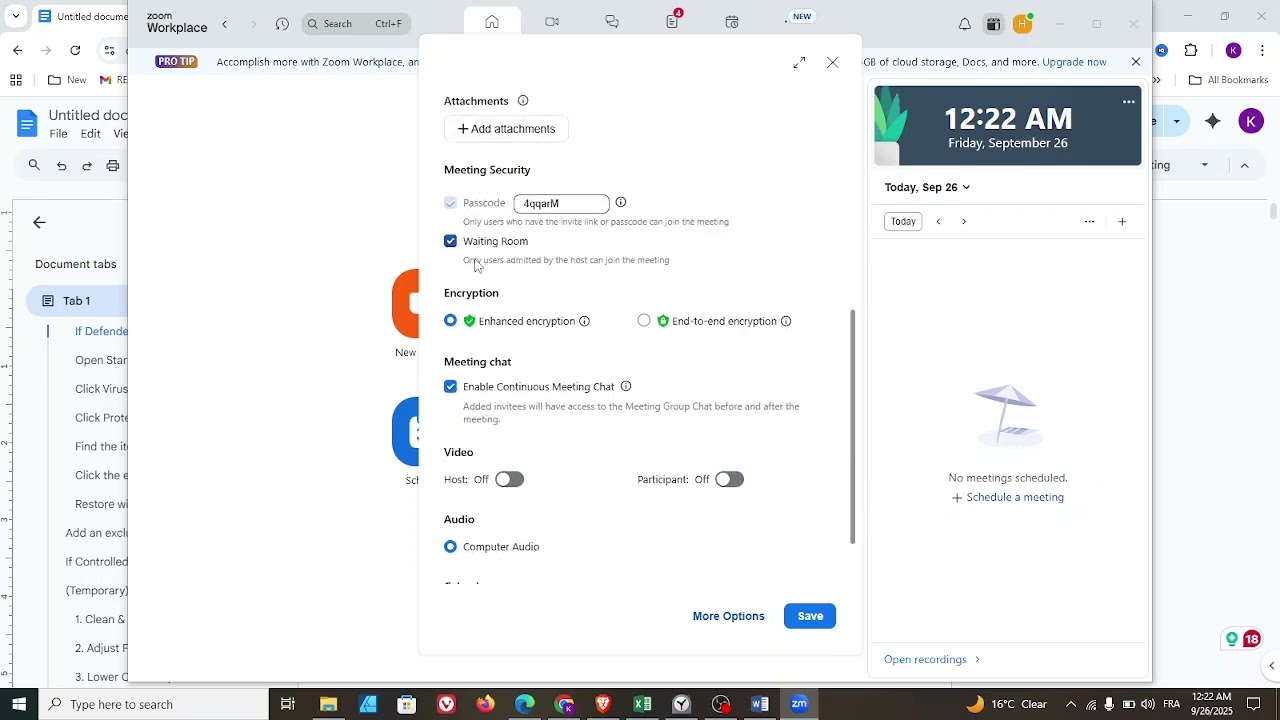Add a calendar event with plus
This screenshot has width=1280, height=720.
coord(1122,222)
